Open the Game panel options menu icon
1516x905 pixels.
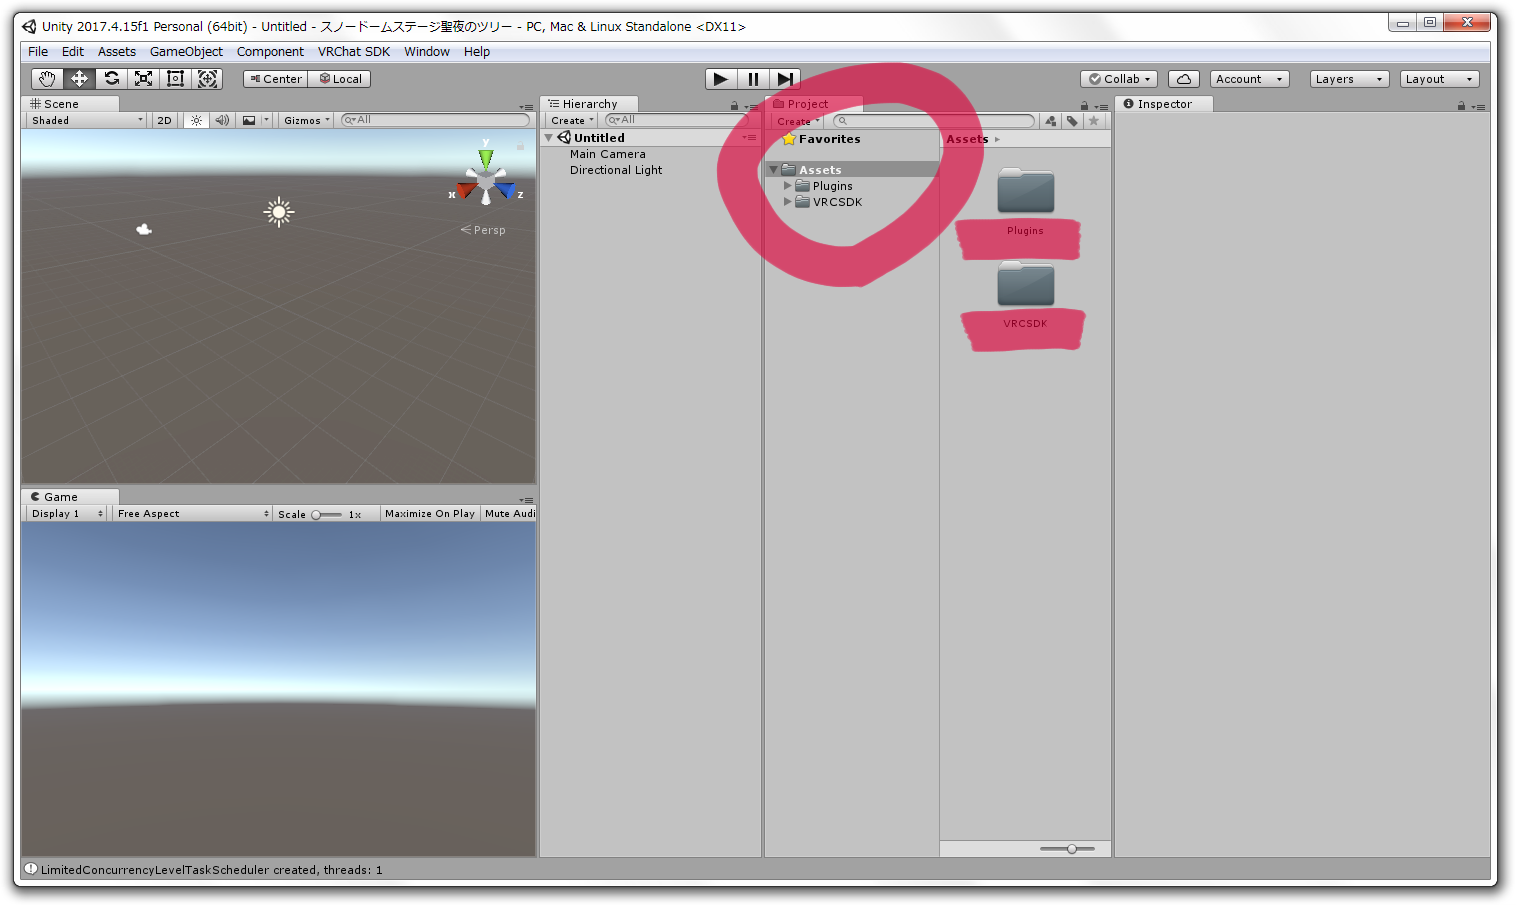pyautogui.click(x=526, y=500)
